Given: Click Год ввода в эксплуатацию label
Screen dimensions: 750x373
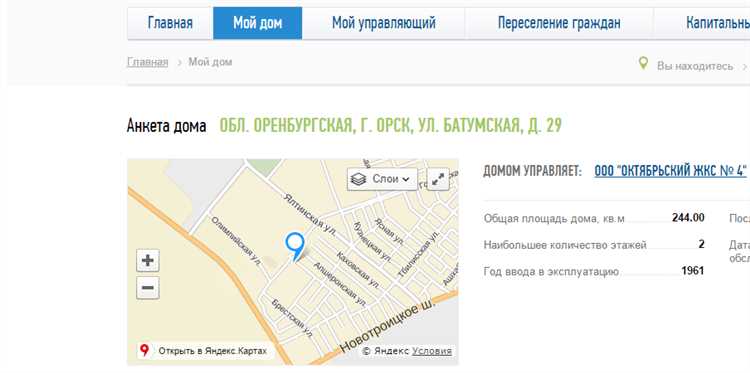Looking at the screenshot, I should point(551,272).
